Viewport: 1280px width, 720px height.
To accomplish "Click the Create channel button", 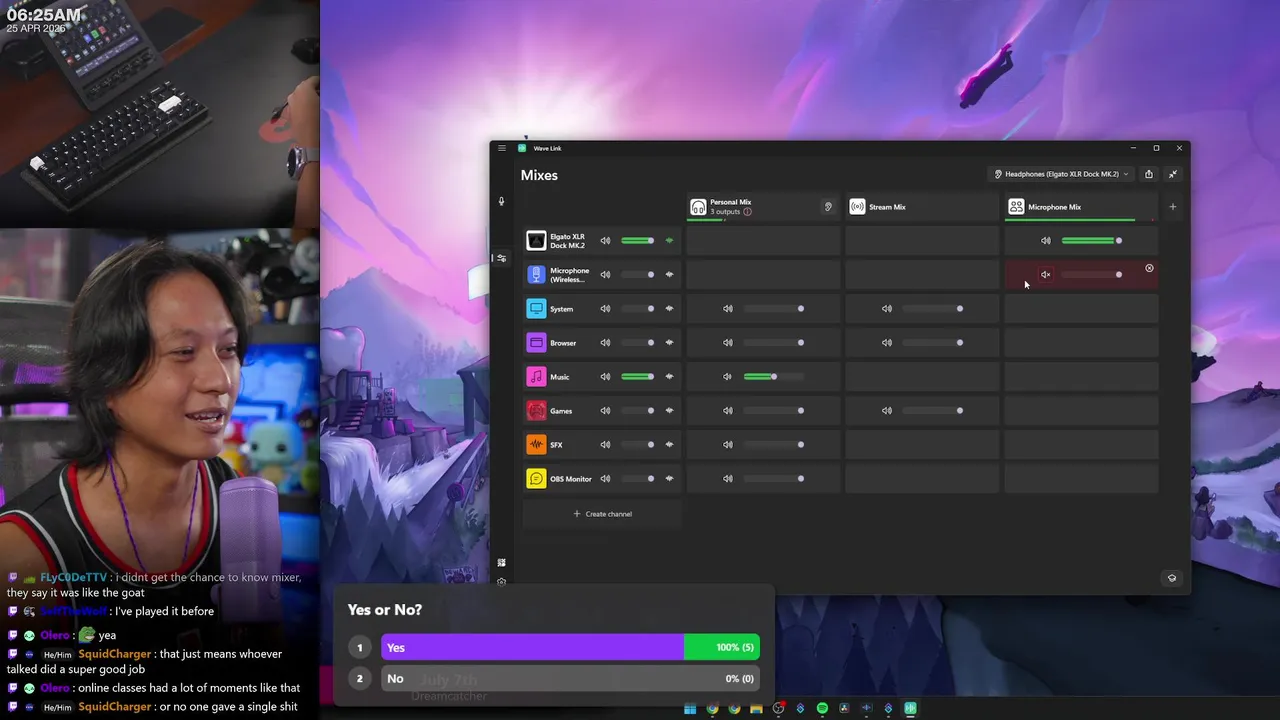I will 602,514.
